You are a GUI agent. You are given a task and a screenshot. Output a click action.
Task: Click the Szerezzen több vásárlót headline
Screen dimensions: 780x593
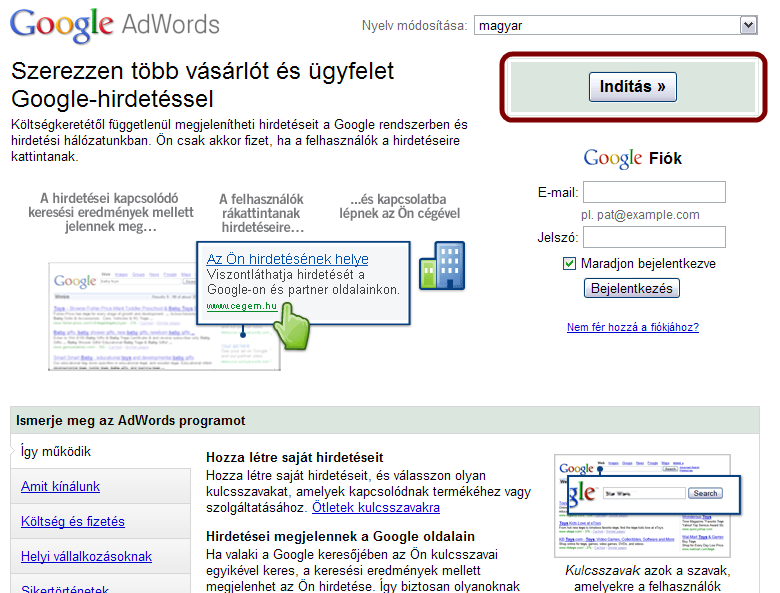[202, 85]
